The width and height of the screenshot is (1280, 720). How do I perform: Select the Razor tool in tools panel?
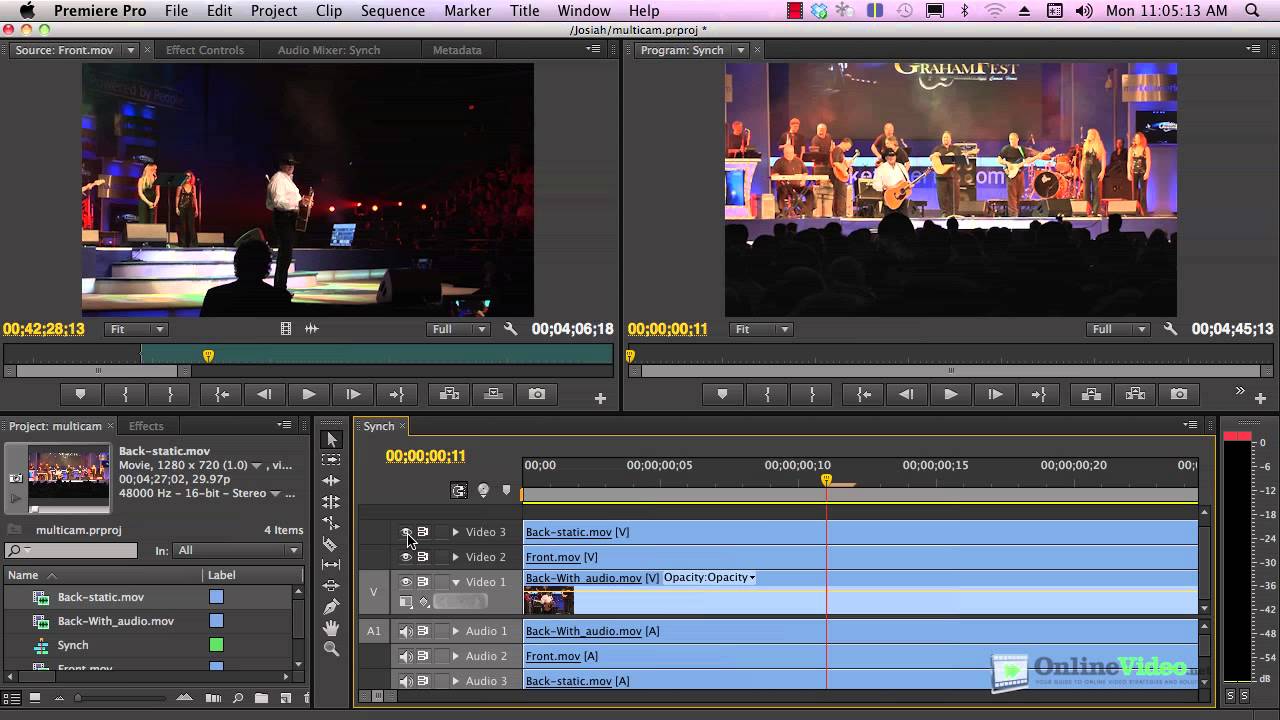[x=331, y=544]
